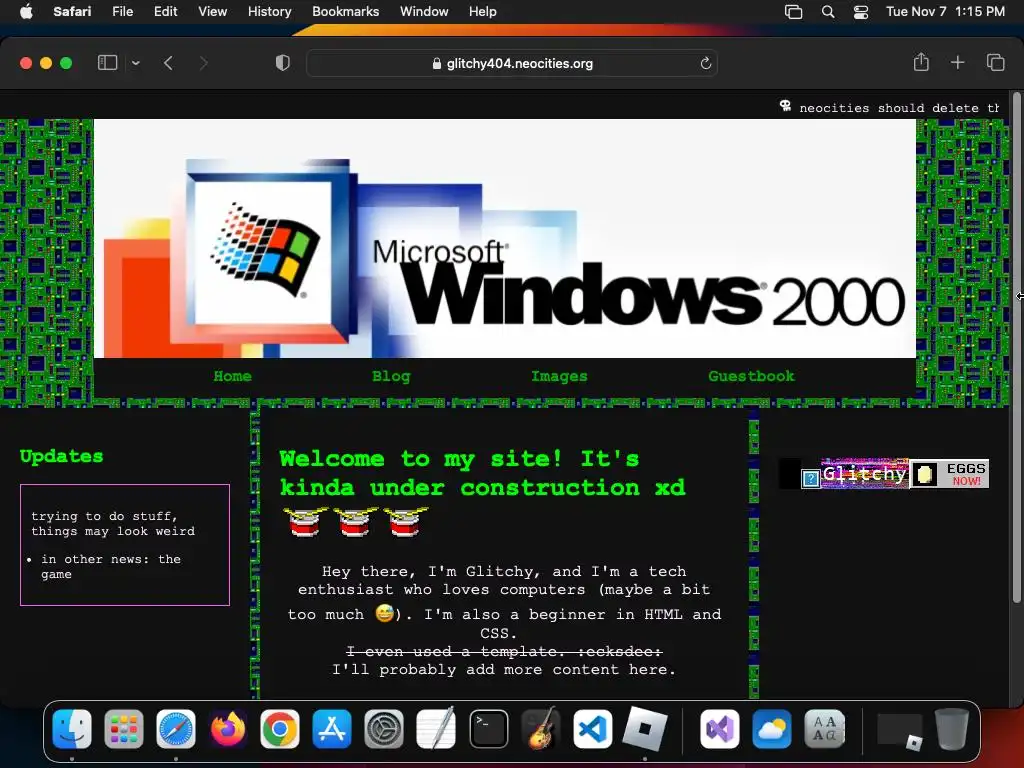
Task: Open a new tab with the plus icon
Action: 957,63
